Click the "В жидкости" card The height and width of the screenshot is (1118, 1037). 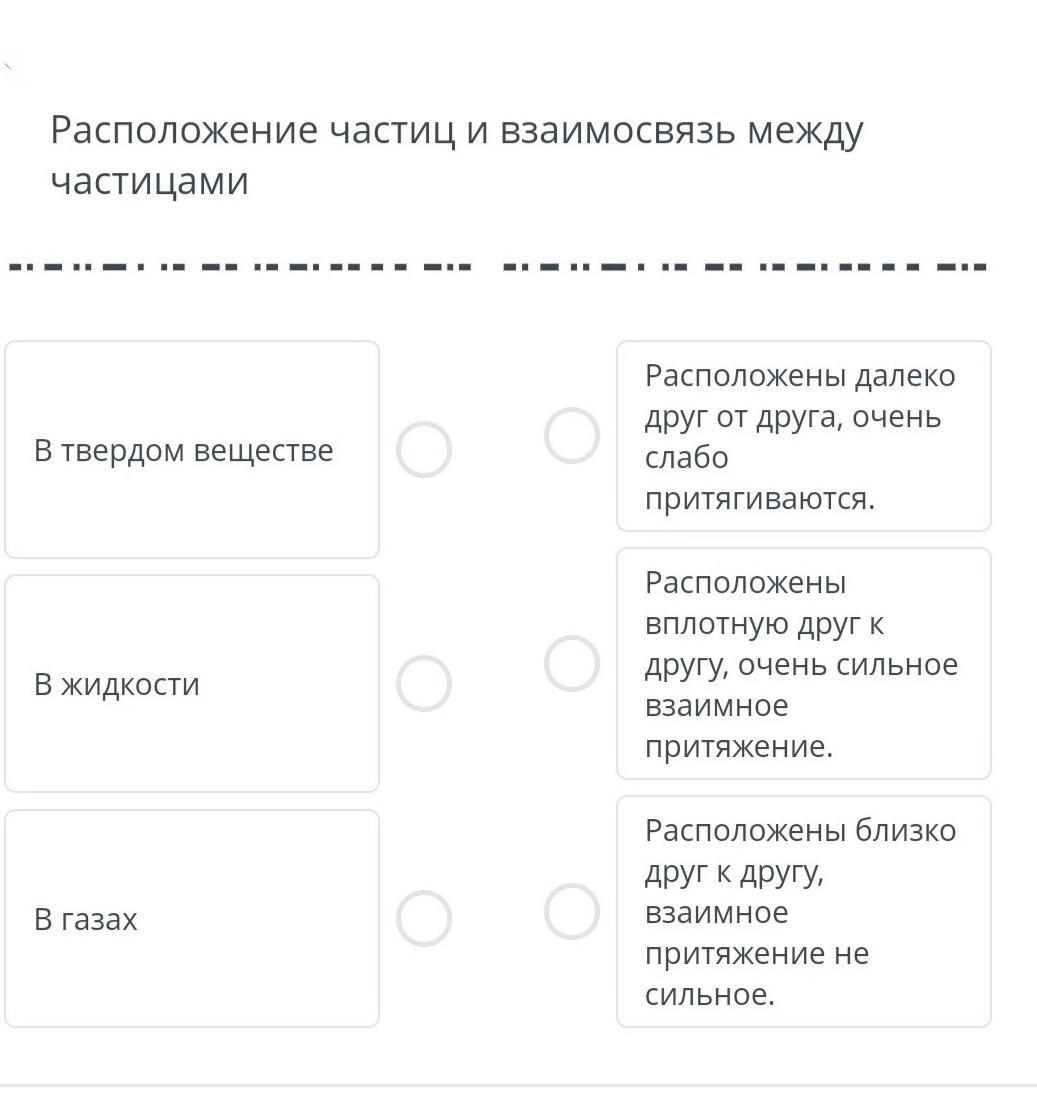coord(192,684)
